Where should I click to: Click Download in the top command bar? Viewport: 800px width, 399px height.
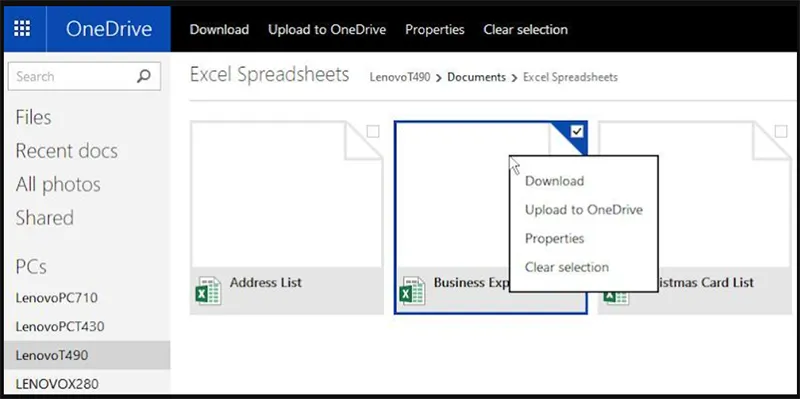[219, 30]
